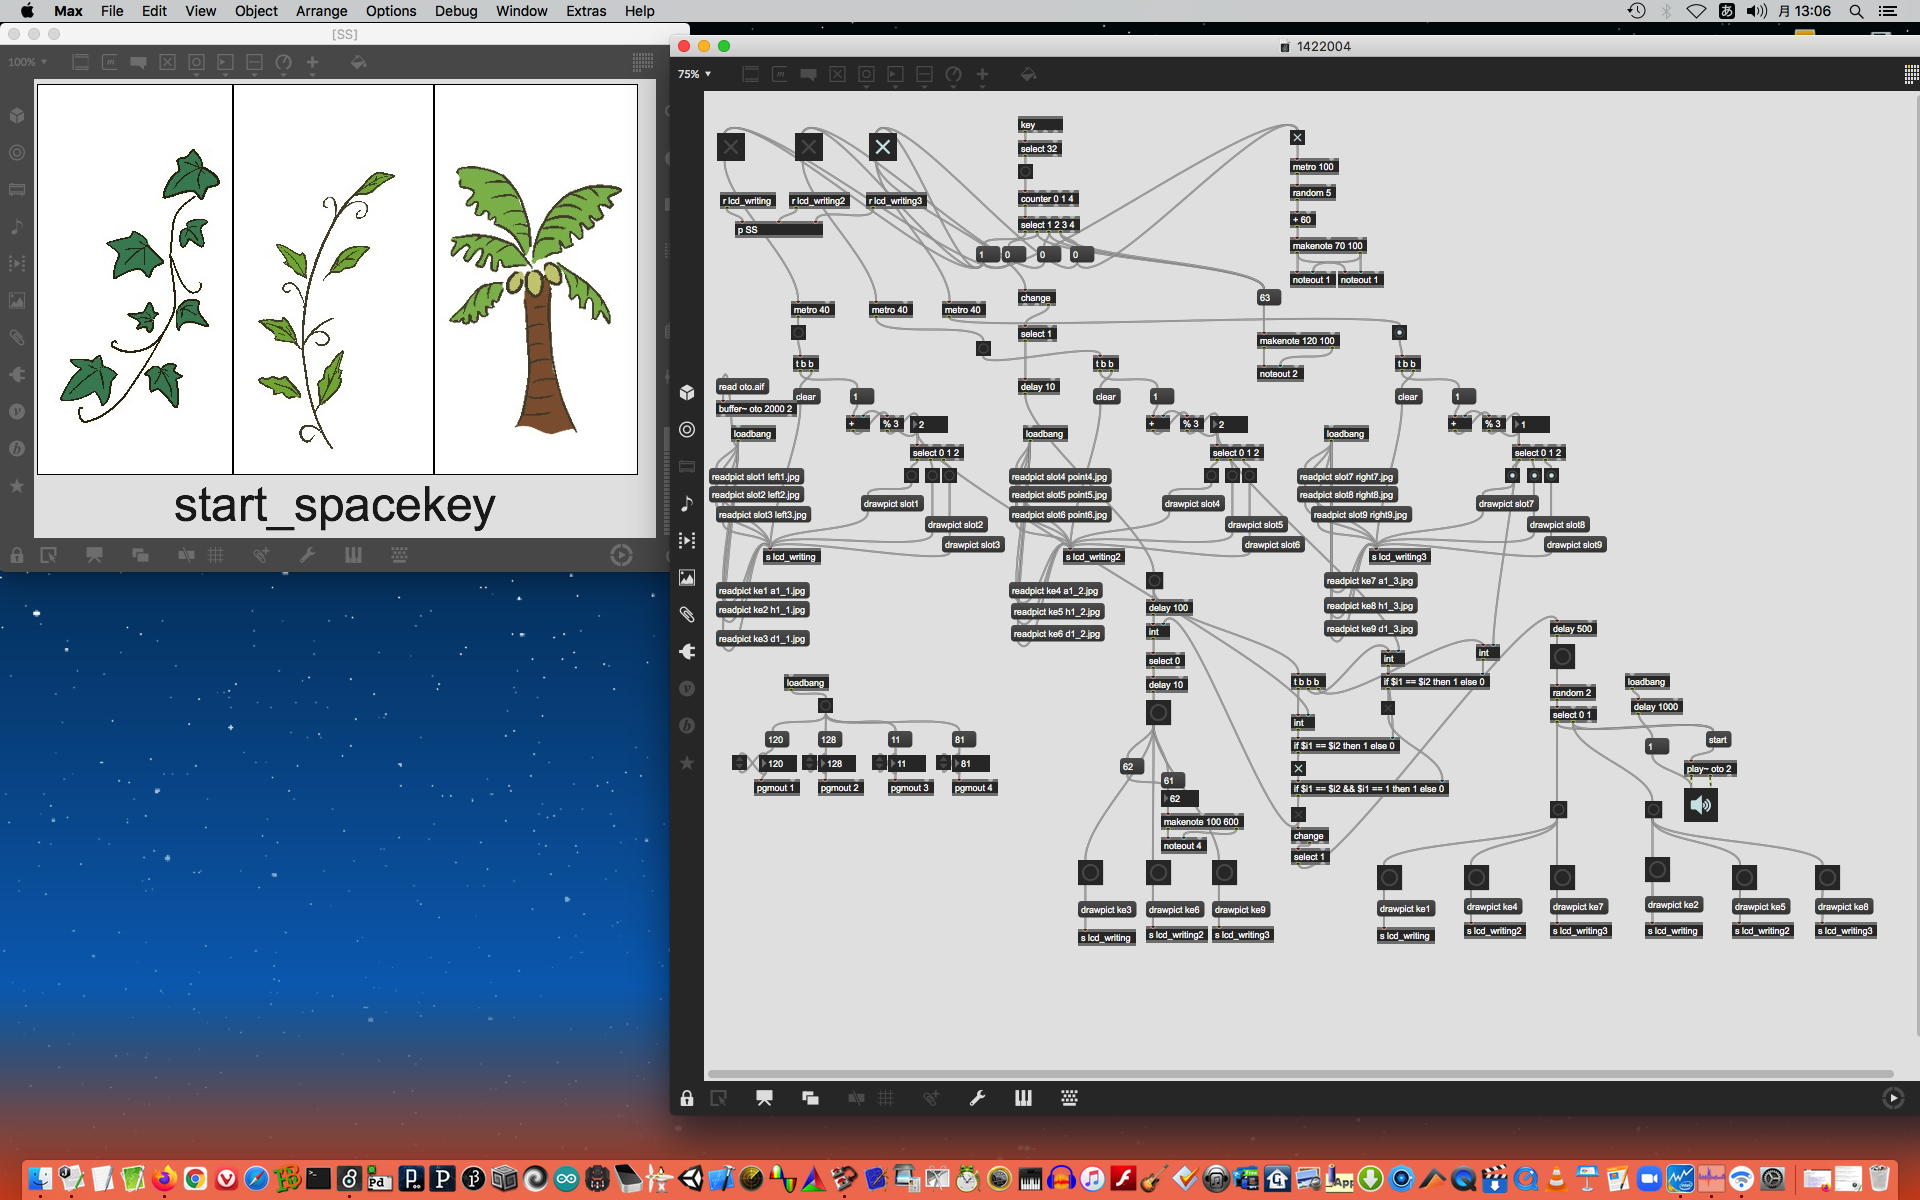Toggle the X box above metro 100

[x=1297, y=138]
